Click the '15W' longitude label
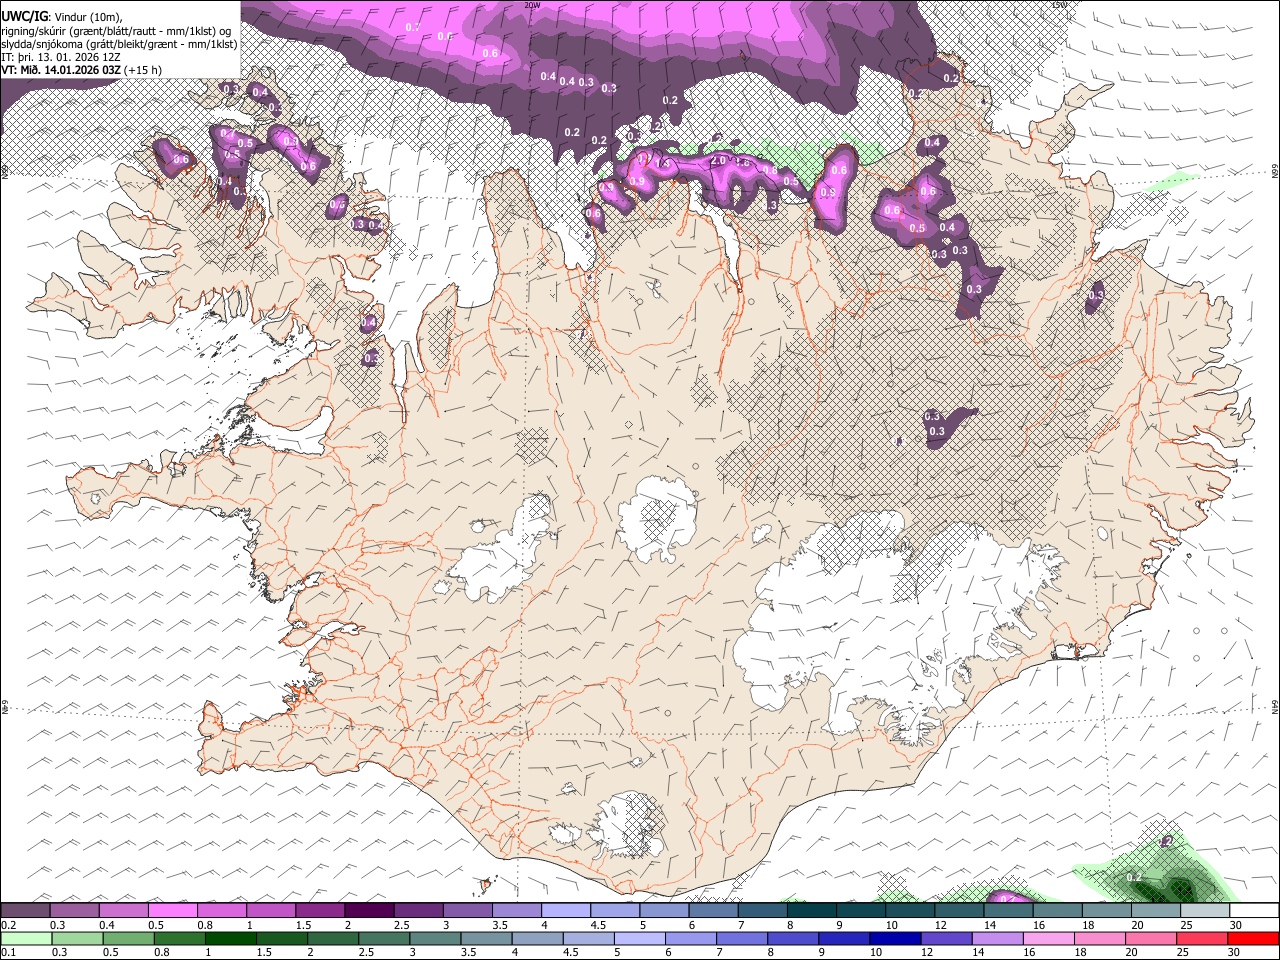The width and height of the screenshot is (1280, 960). pos(1061,5)
